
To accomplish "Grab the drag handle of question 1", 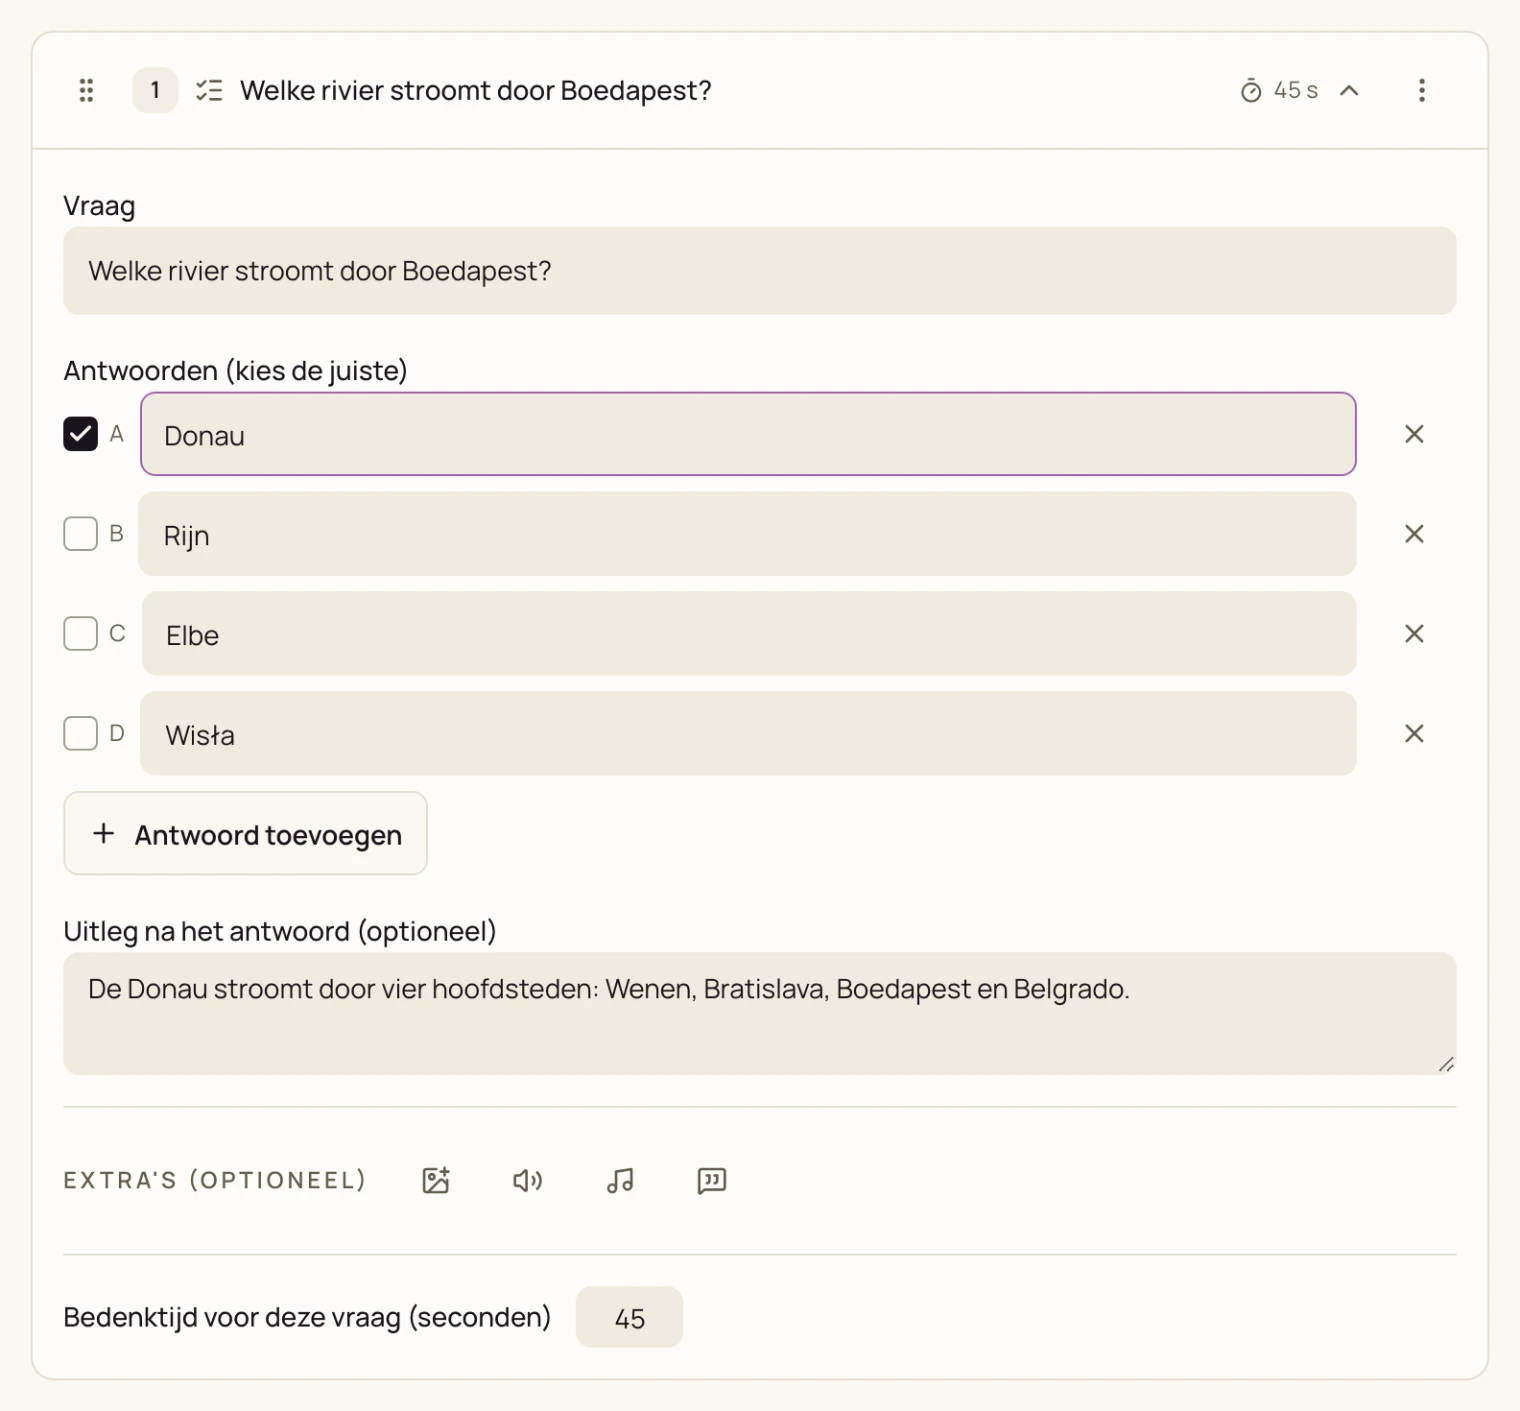I will [87, 91].
